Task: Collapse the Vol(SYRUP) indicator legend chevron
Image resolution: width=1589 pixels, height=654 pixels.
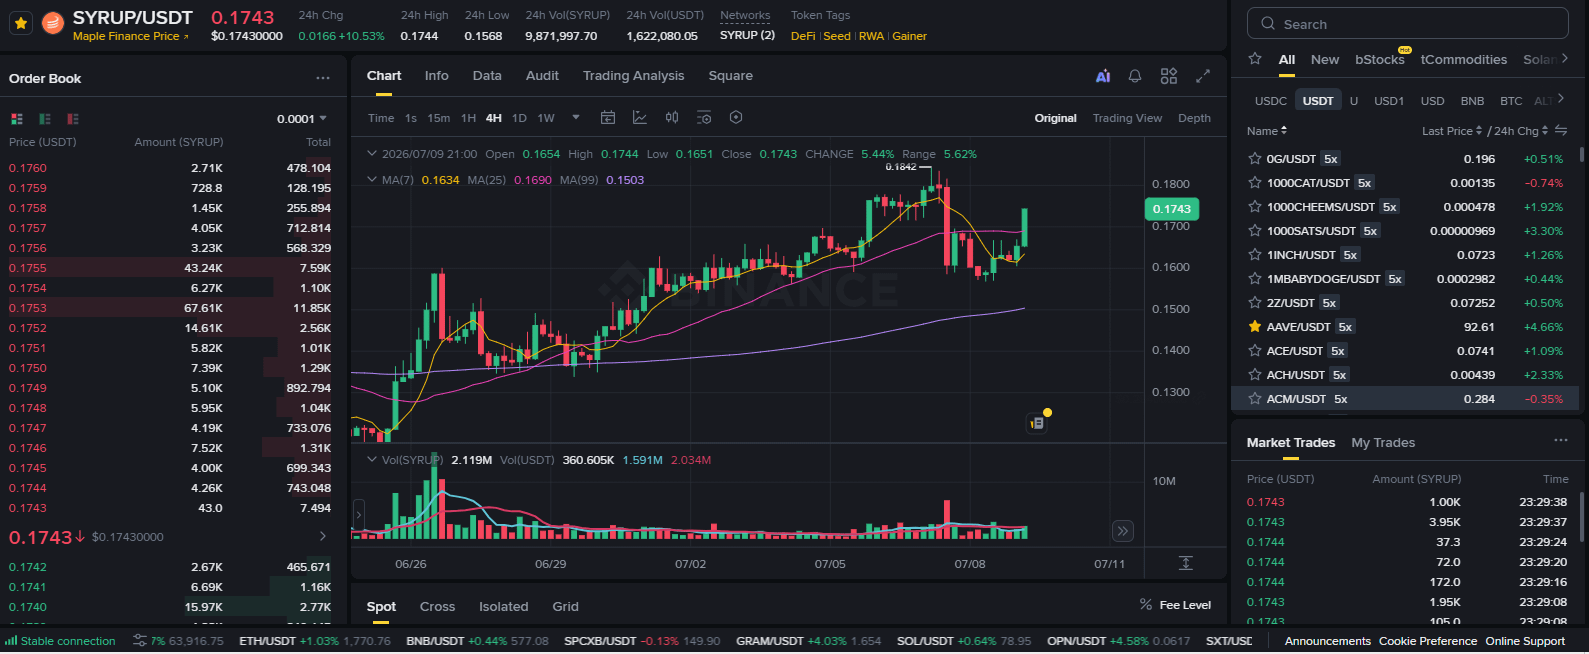Action: point(372,460)
